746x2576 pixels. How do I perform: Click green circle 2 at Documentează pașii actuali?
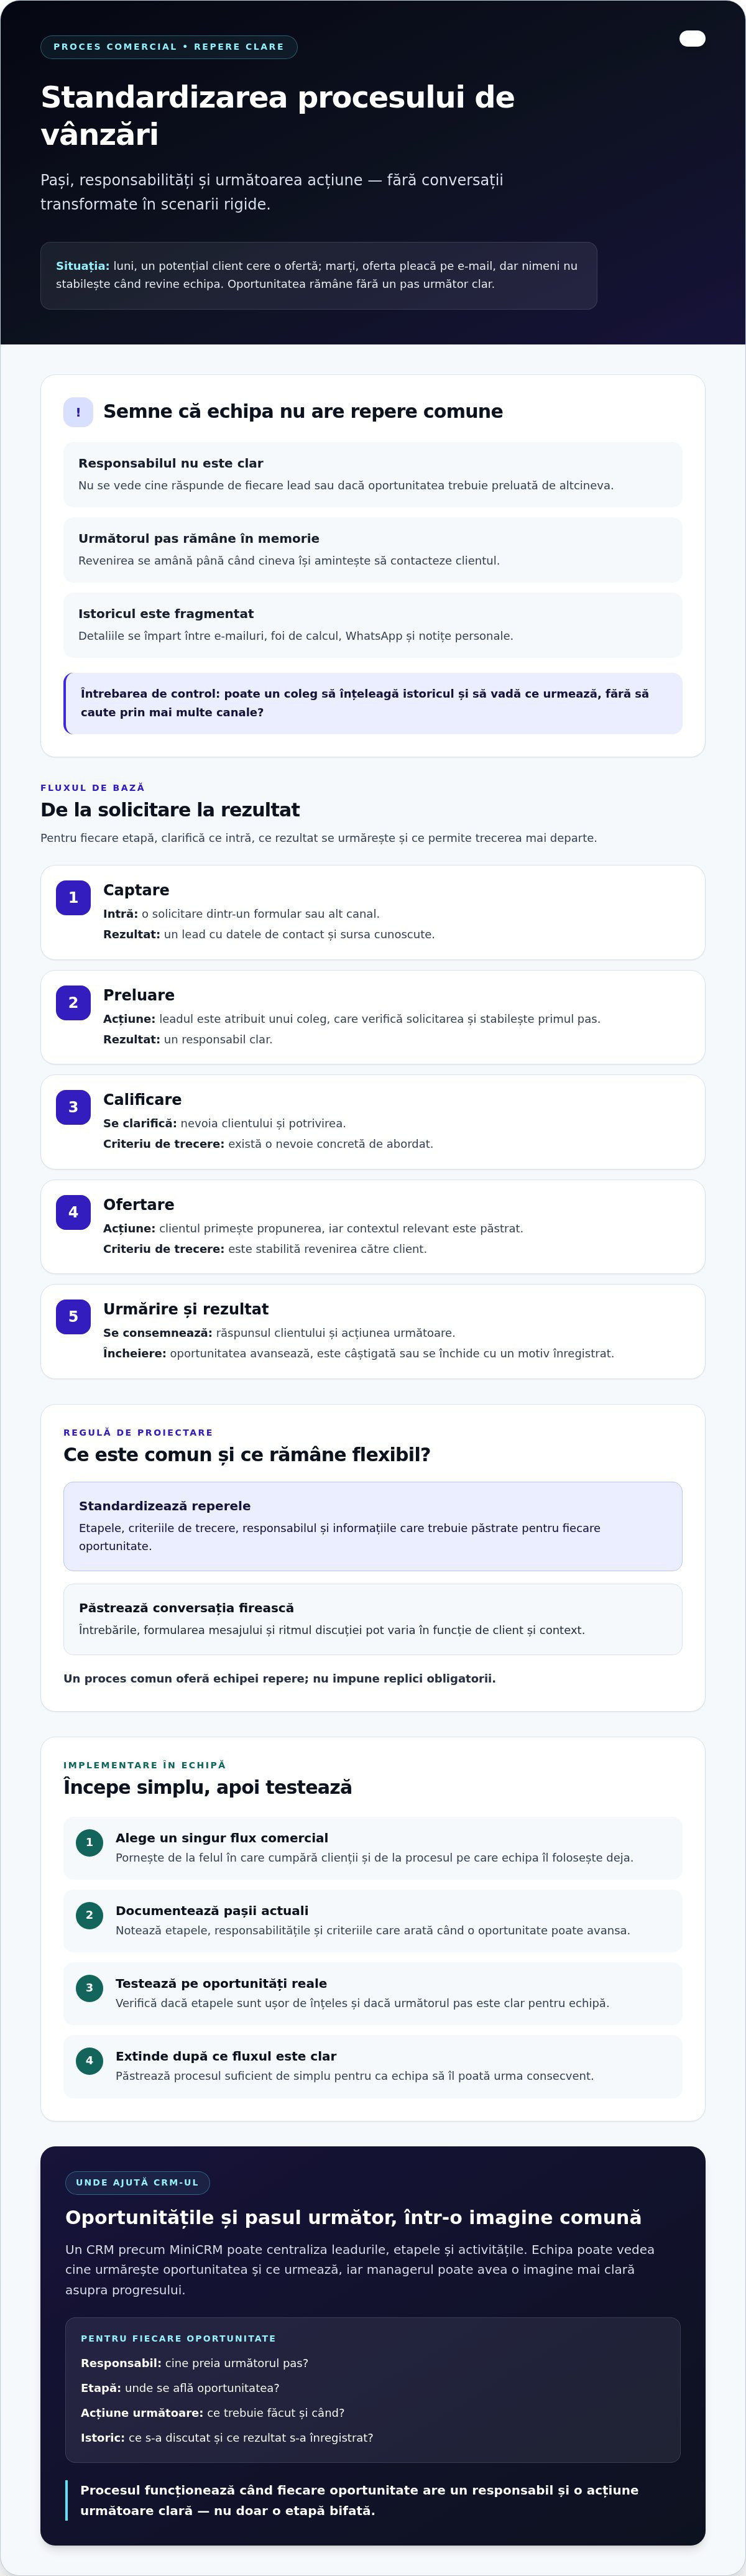click(89, 1915)
